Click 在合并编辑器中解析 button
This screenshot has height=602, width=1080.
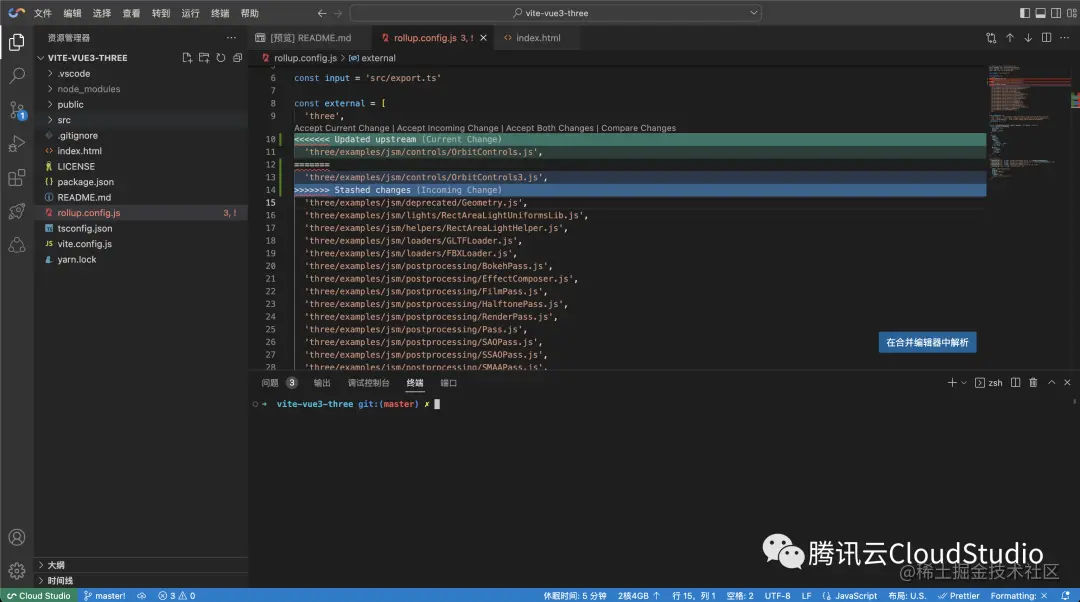(x=927, y=342)
